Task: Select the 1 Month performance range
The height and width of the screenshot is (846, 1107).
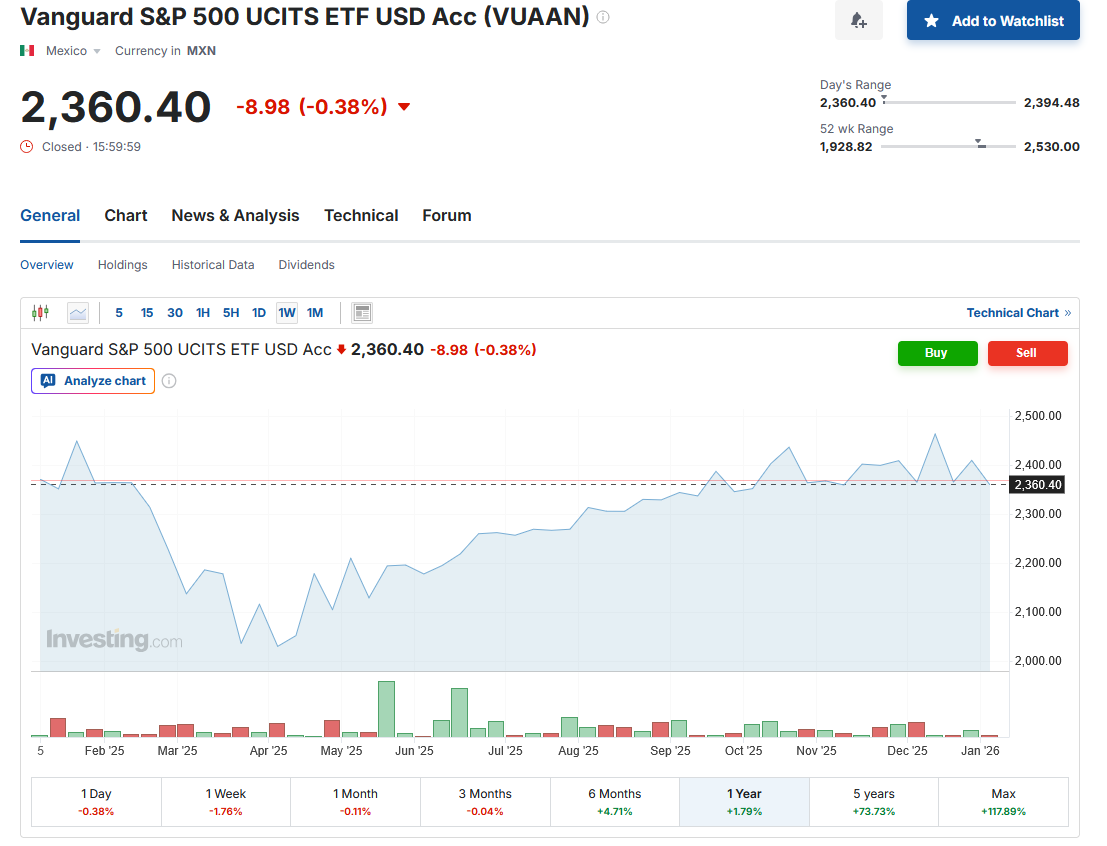Action: (356, 802)
